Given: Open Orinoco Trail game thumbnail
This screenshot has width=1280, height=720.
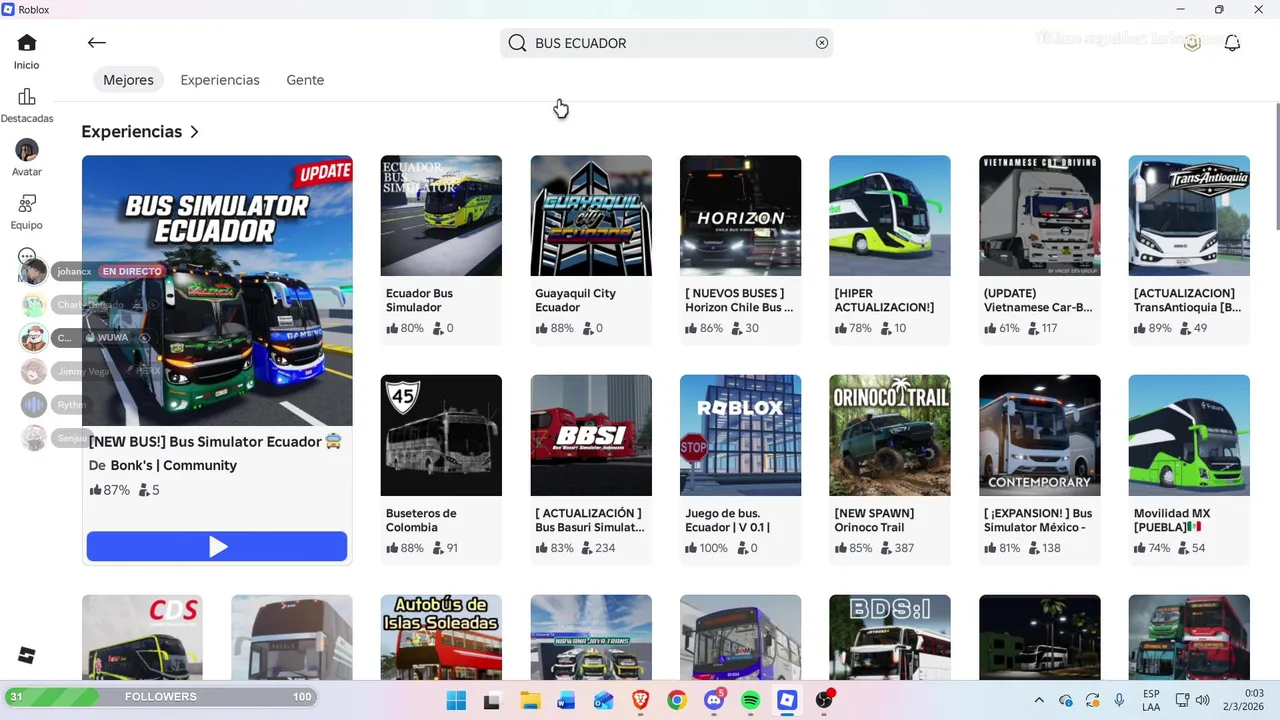Looking at the screenshot, I should click(x=890, y=435).
